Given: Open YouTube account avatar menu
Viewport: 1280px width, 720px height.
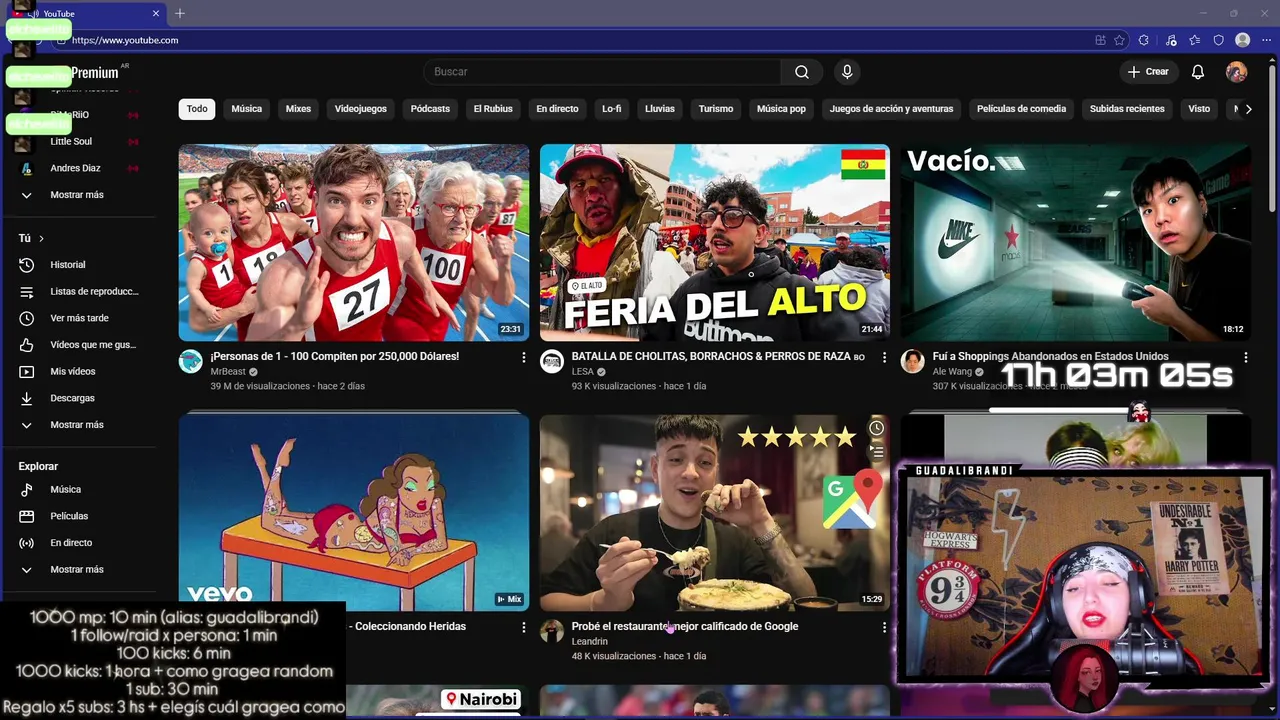Looking at the screenshot, I should tap(1237, 72).
